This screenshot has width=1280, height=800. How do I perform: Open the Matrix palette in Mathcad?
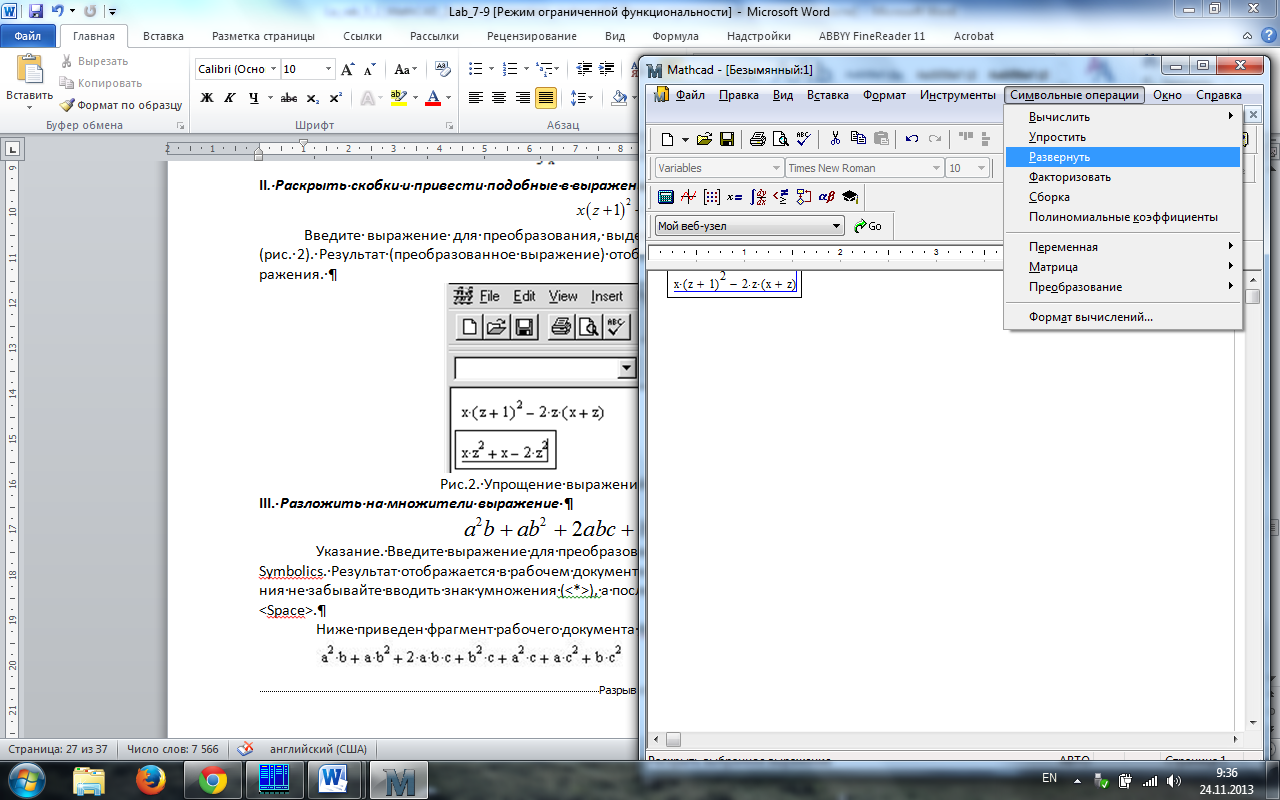[711, 196]
